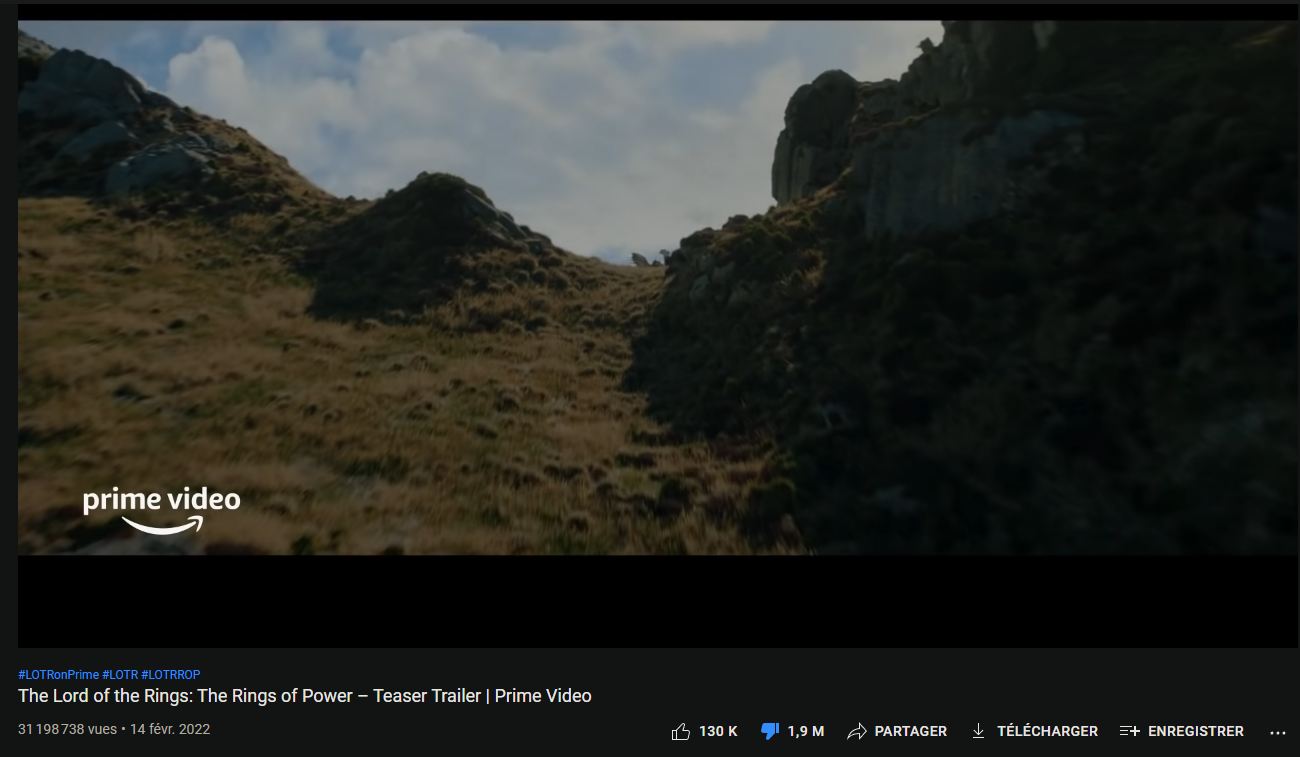This screenshot has height=757, width=1300.
Task: Share the video via PARTAGER
Action: tap(897, 731)
